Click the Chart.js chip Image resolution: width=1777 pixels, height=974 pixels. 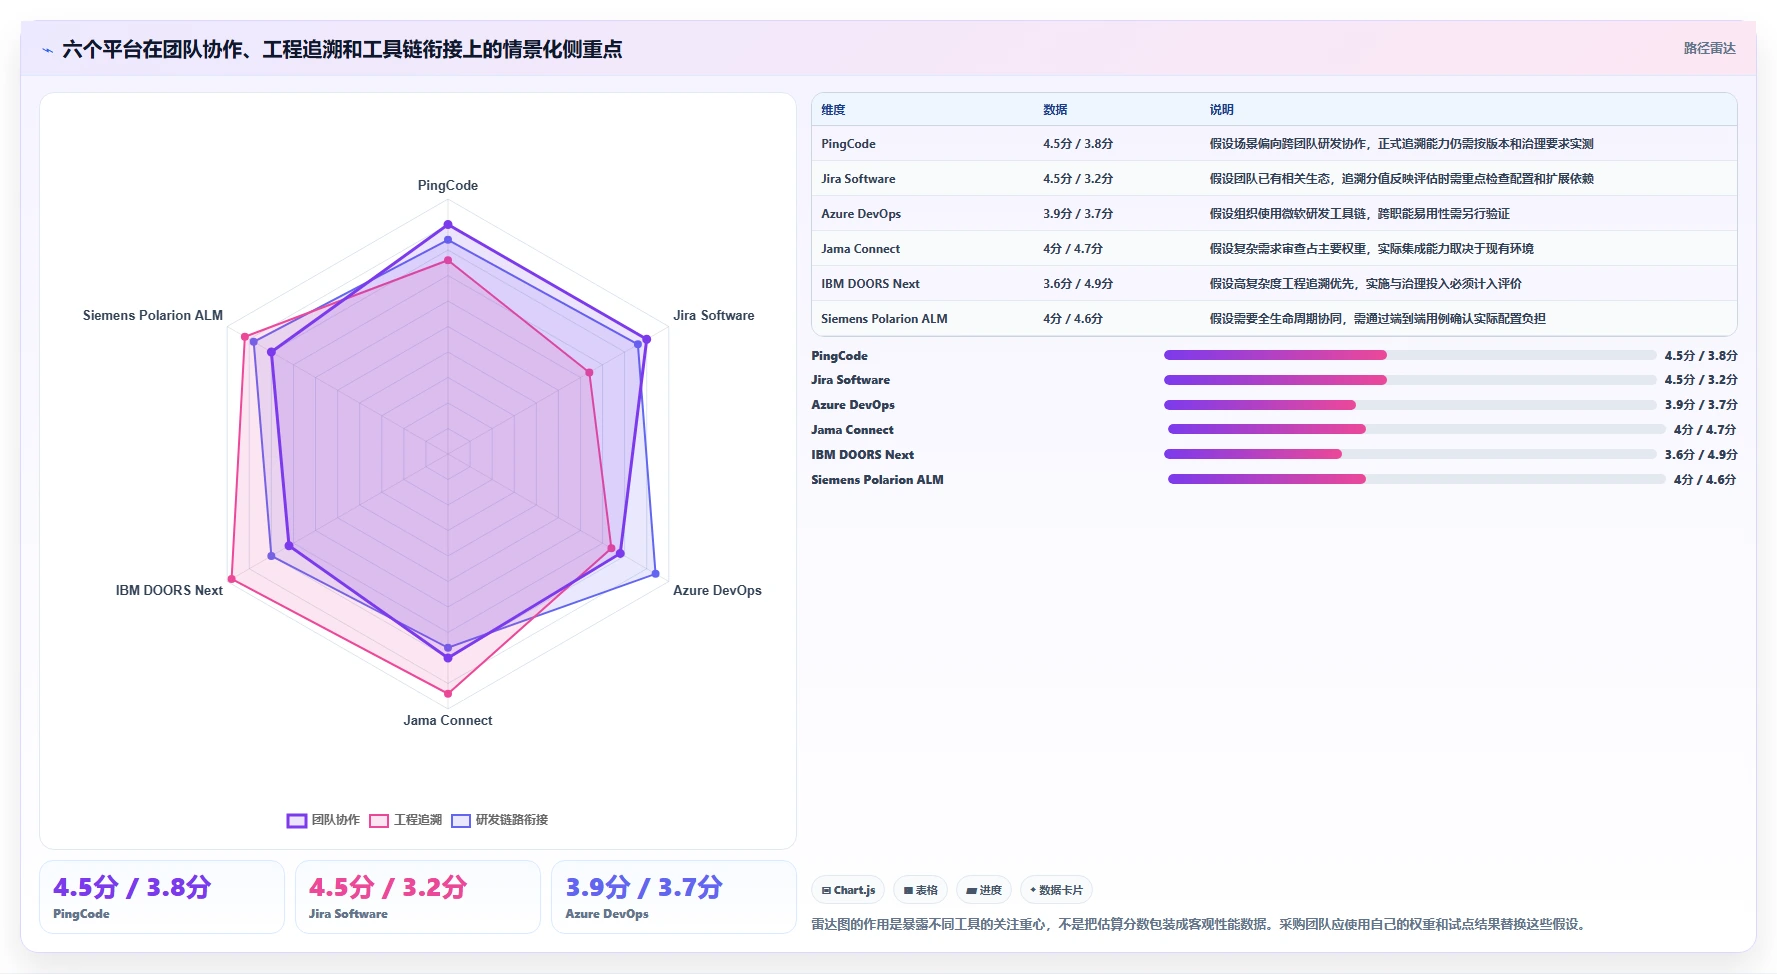[x=848, y=890]
